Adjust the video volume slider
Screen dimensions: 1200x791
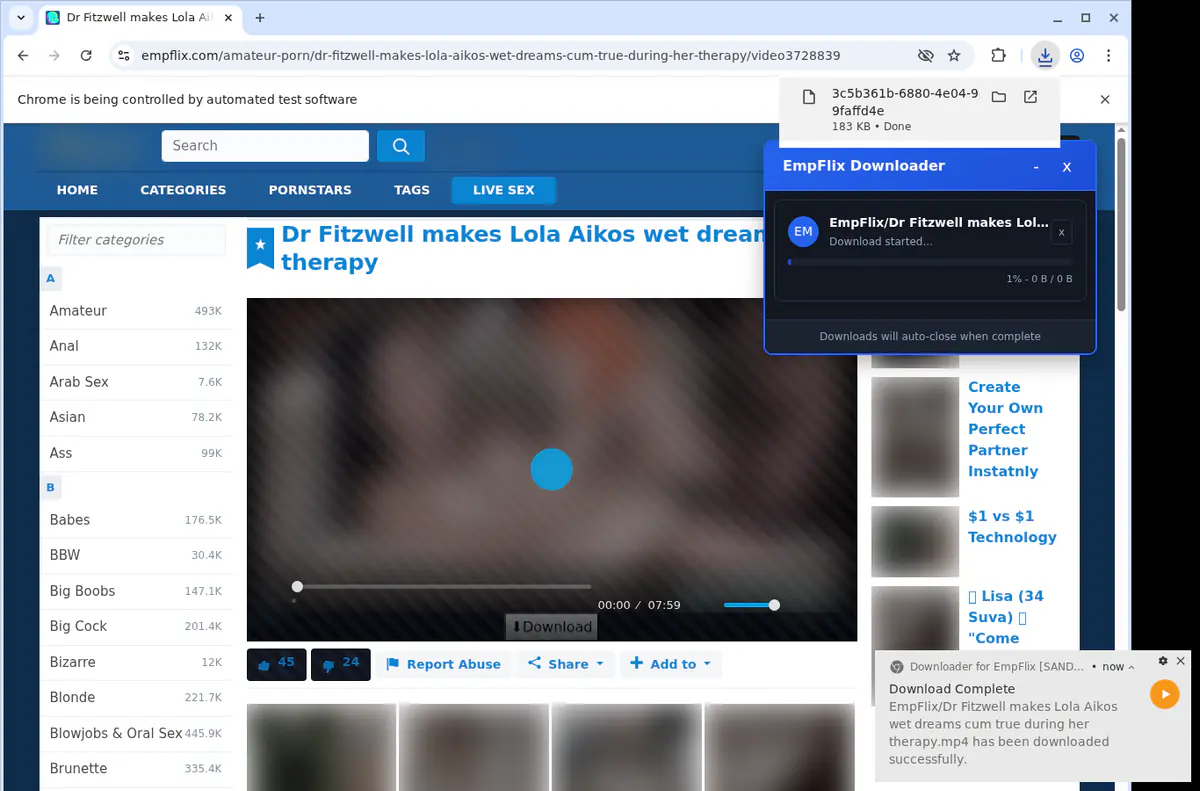point(750,605)
